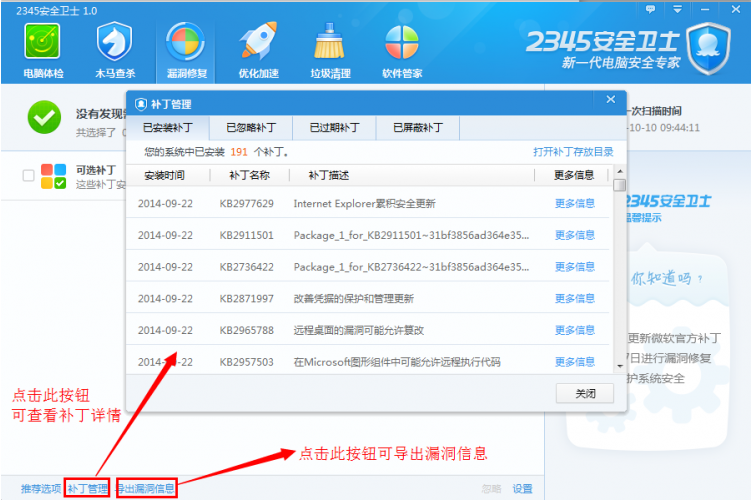Viewport: 752px width, 502px height.
Task: Sort by the 安装时间 column header
Action: coord(164,175)
